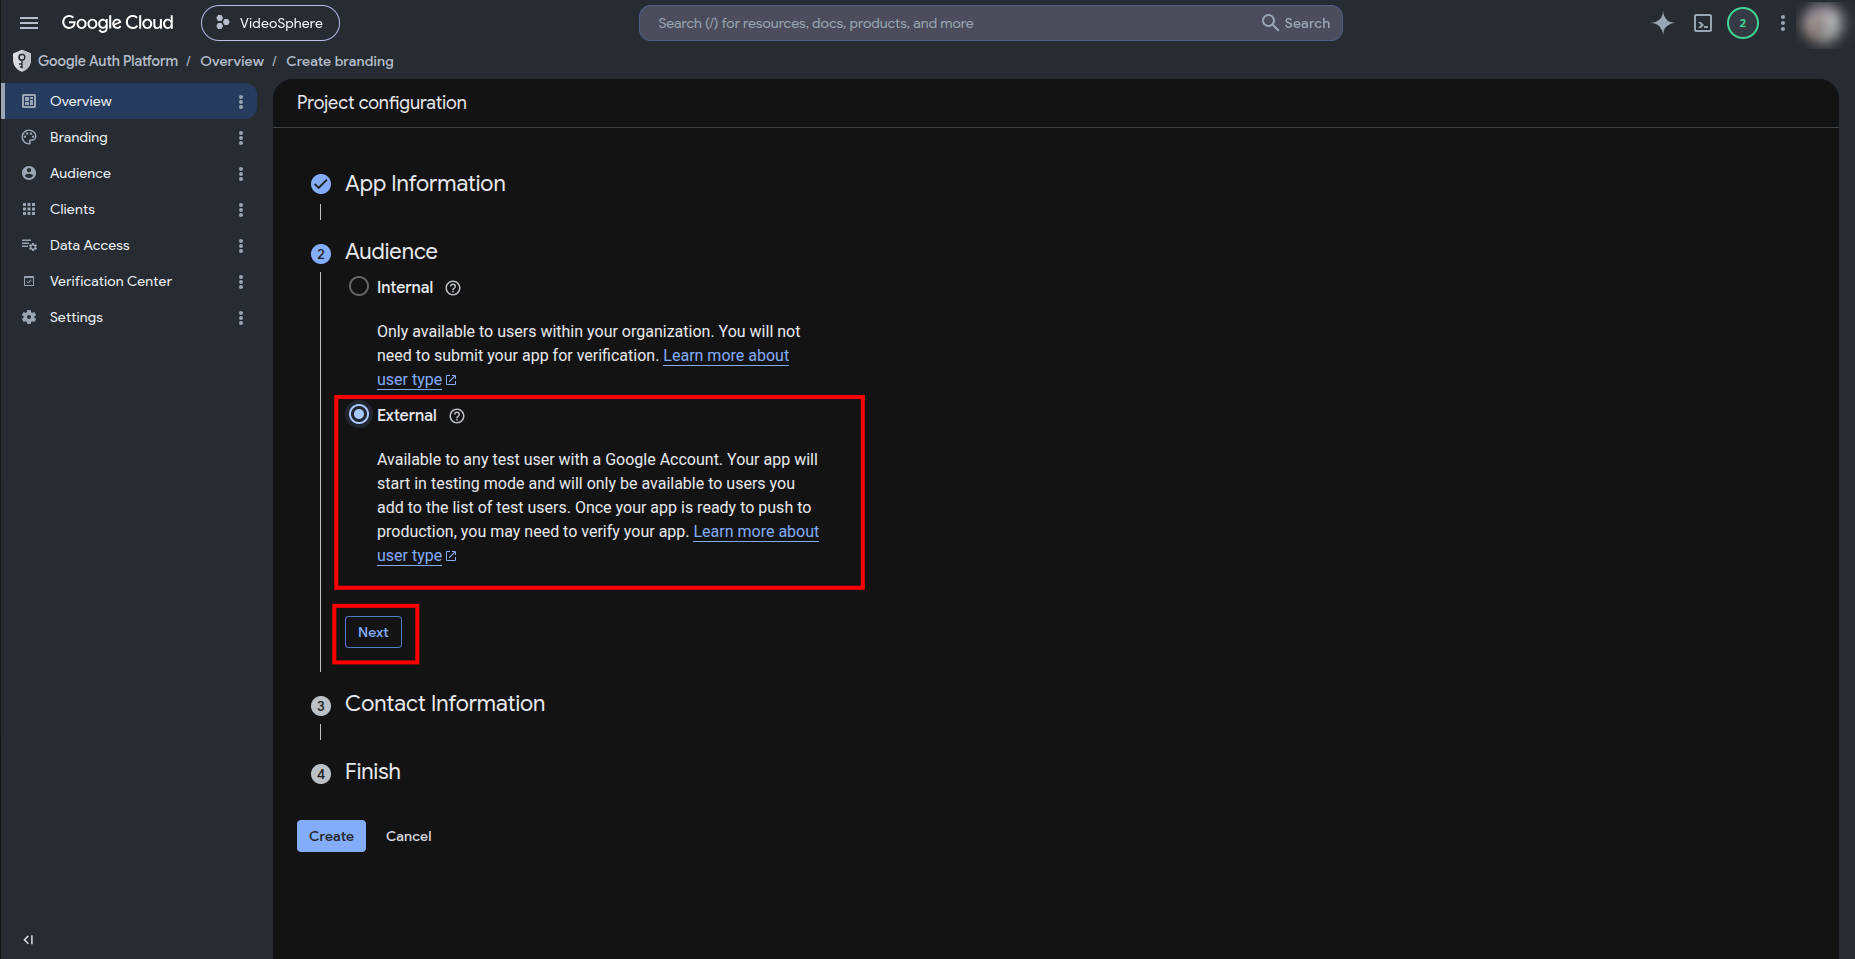Click the Branding palette icon
The height and width of the screenshot is (959, 1855).
29,137
